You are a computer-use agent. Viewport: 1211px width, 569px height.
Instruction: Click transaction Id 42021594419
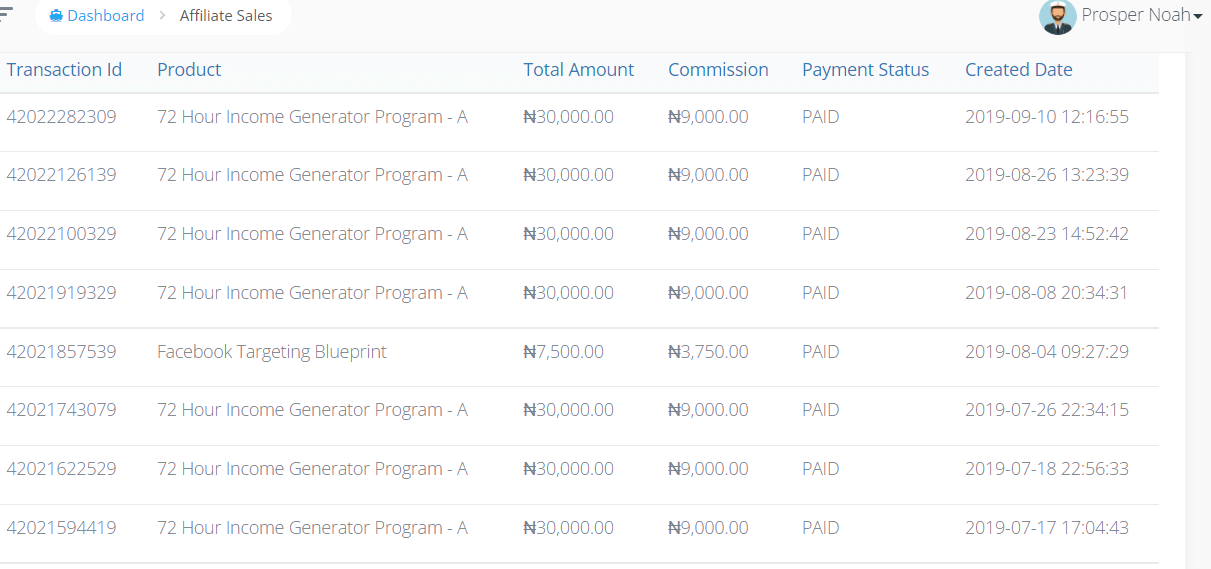pos(61,528)
